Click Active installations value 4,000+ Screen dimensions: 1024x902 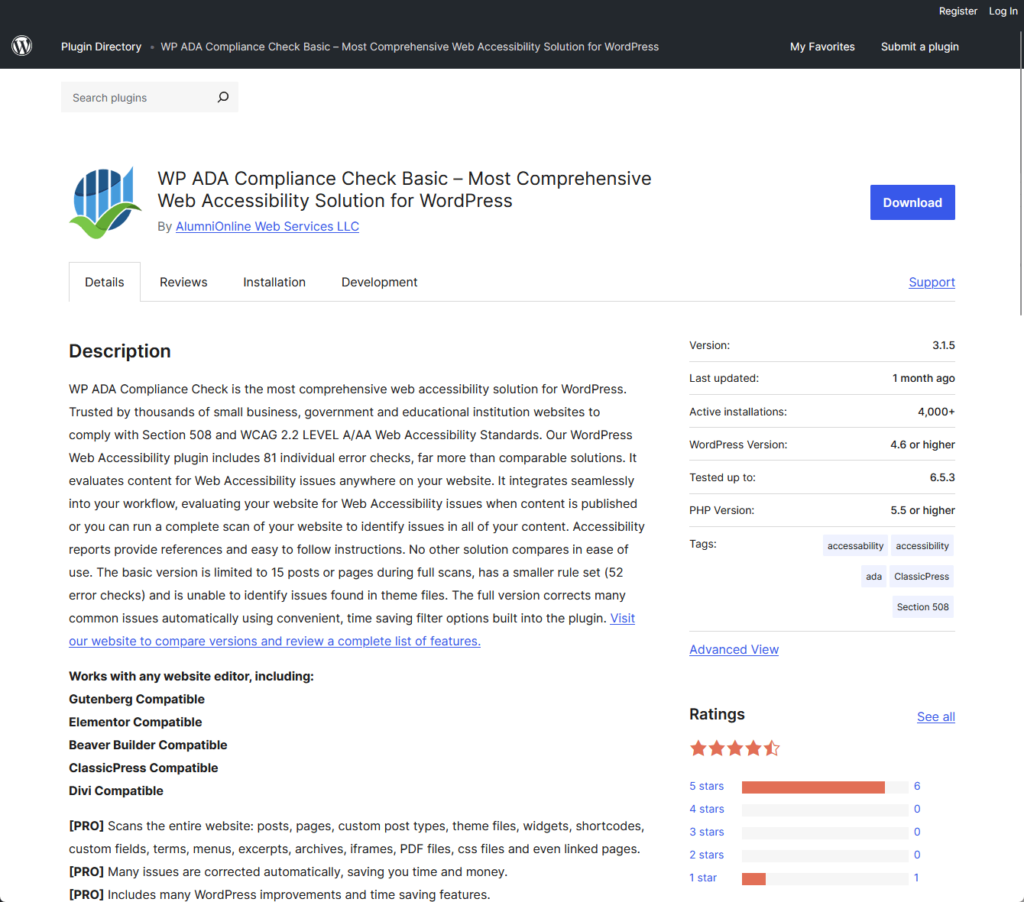coord(936,411)
